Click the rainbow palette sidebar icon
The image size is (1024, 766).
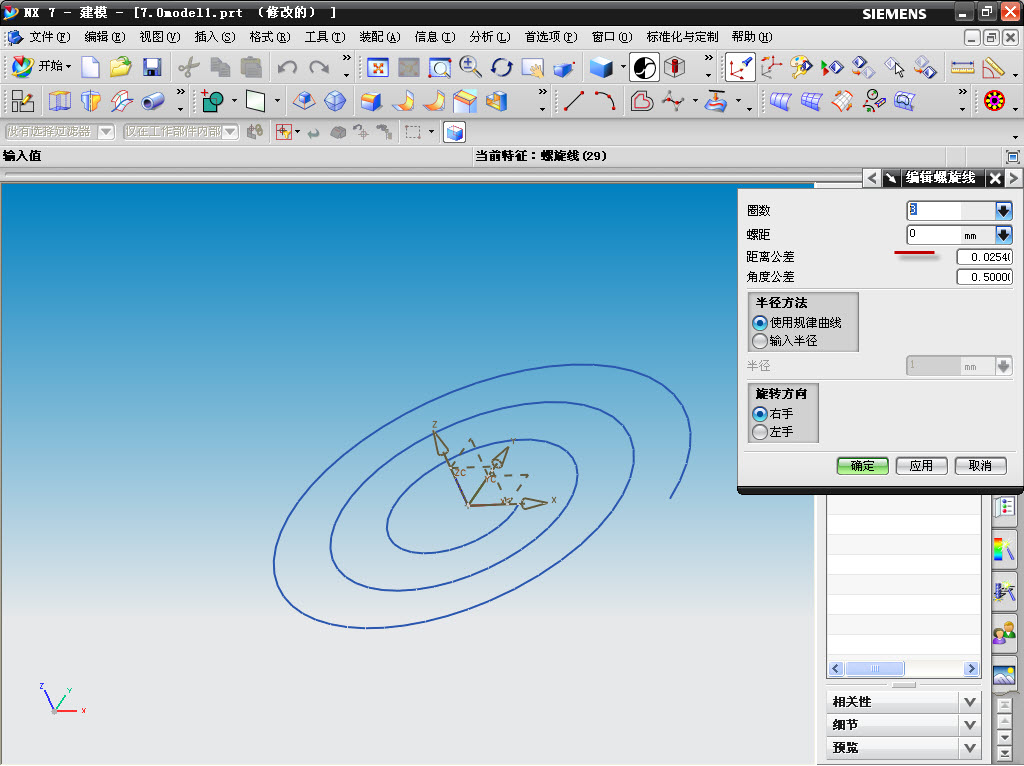(x=1004, y=549)
